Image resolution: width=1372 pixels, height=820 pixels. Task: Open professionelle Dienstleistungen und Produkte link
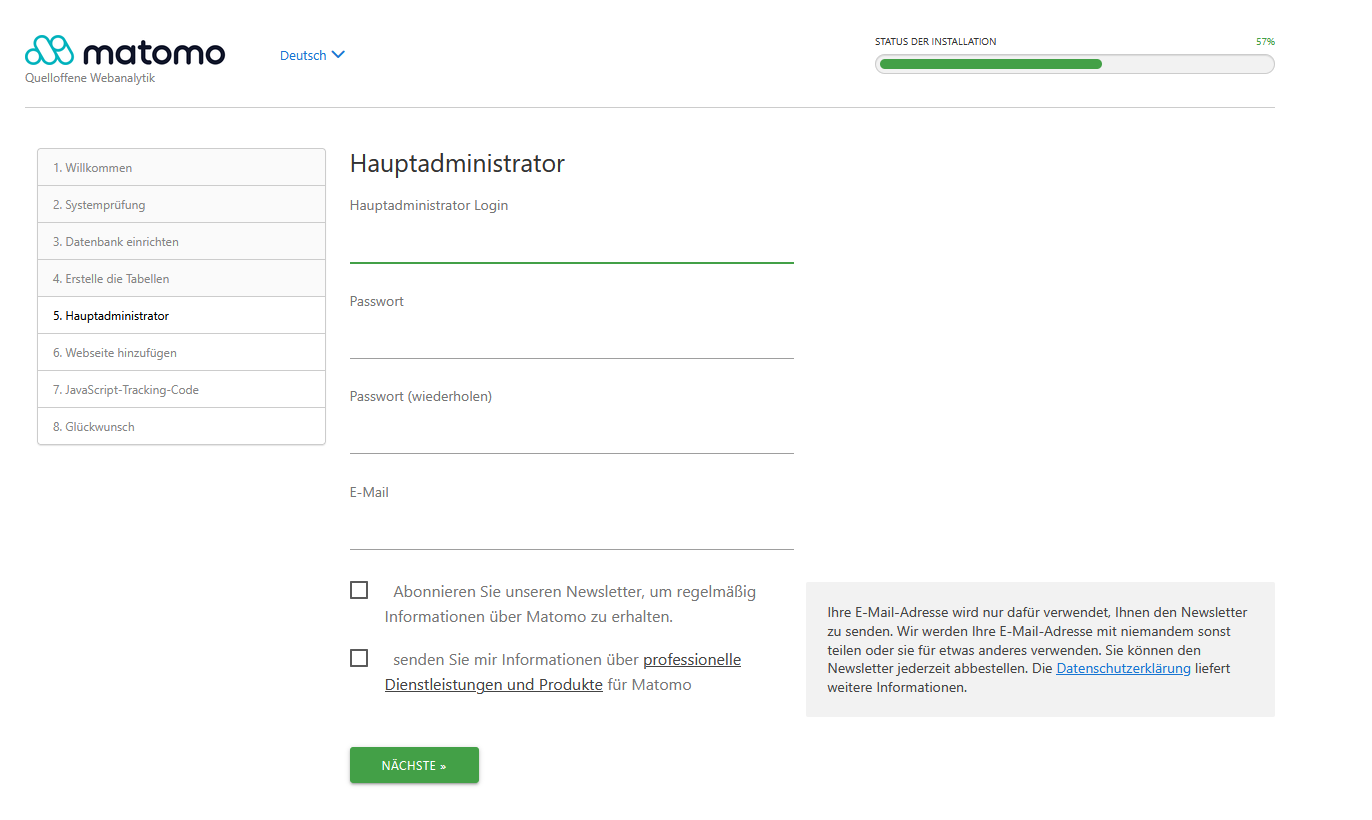(x=563, y=672)
